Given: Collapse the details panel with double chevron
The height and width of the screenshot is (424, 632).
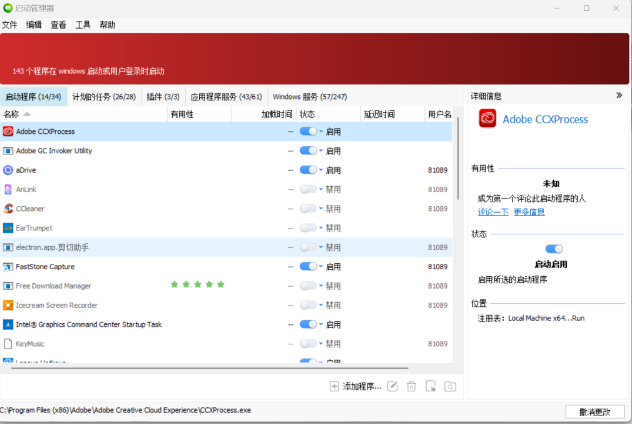Looking at the screenshot, I should click(619, 96).
